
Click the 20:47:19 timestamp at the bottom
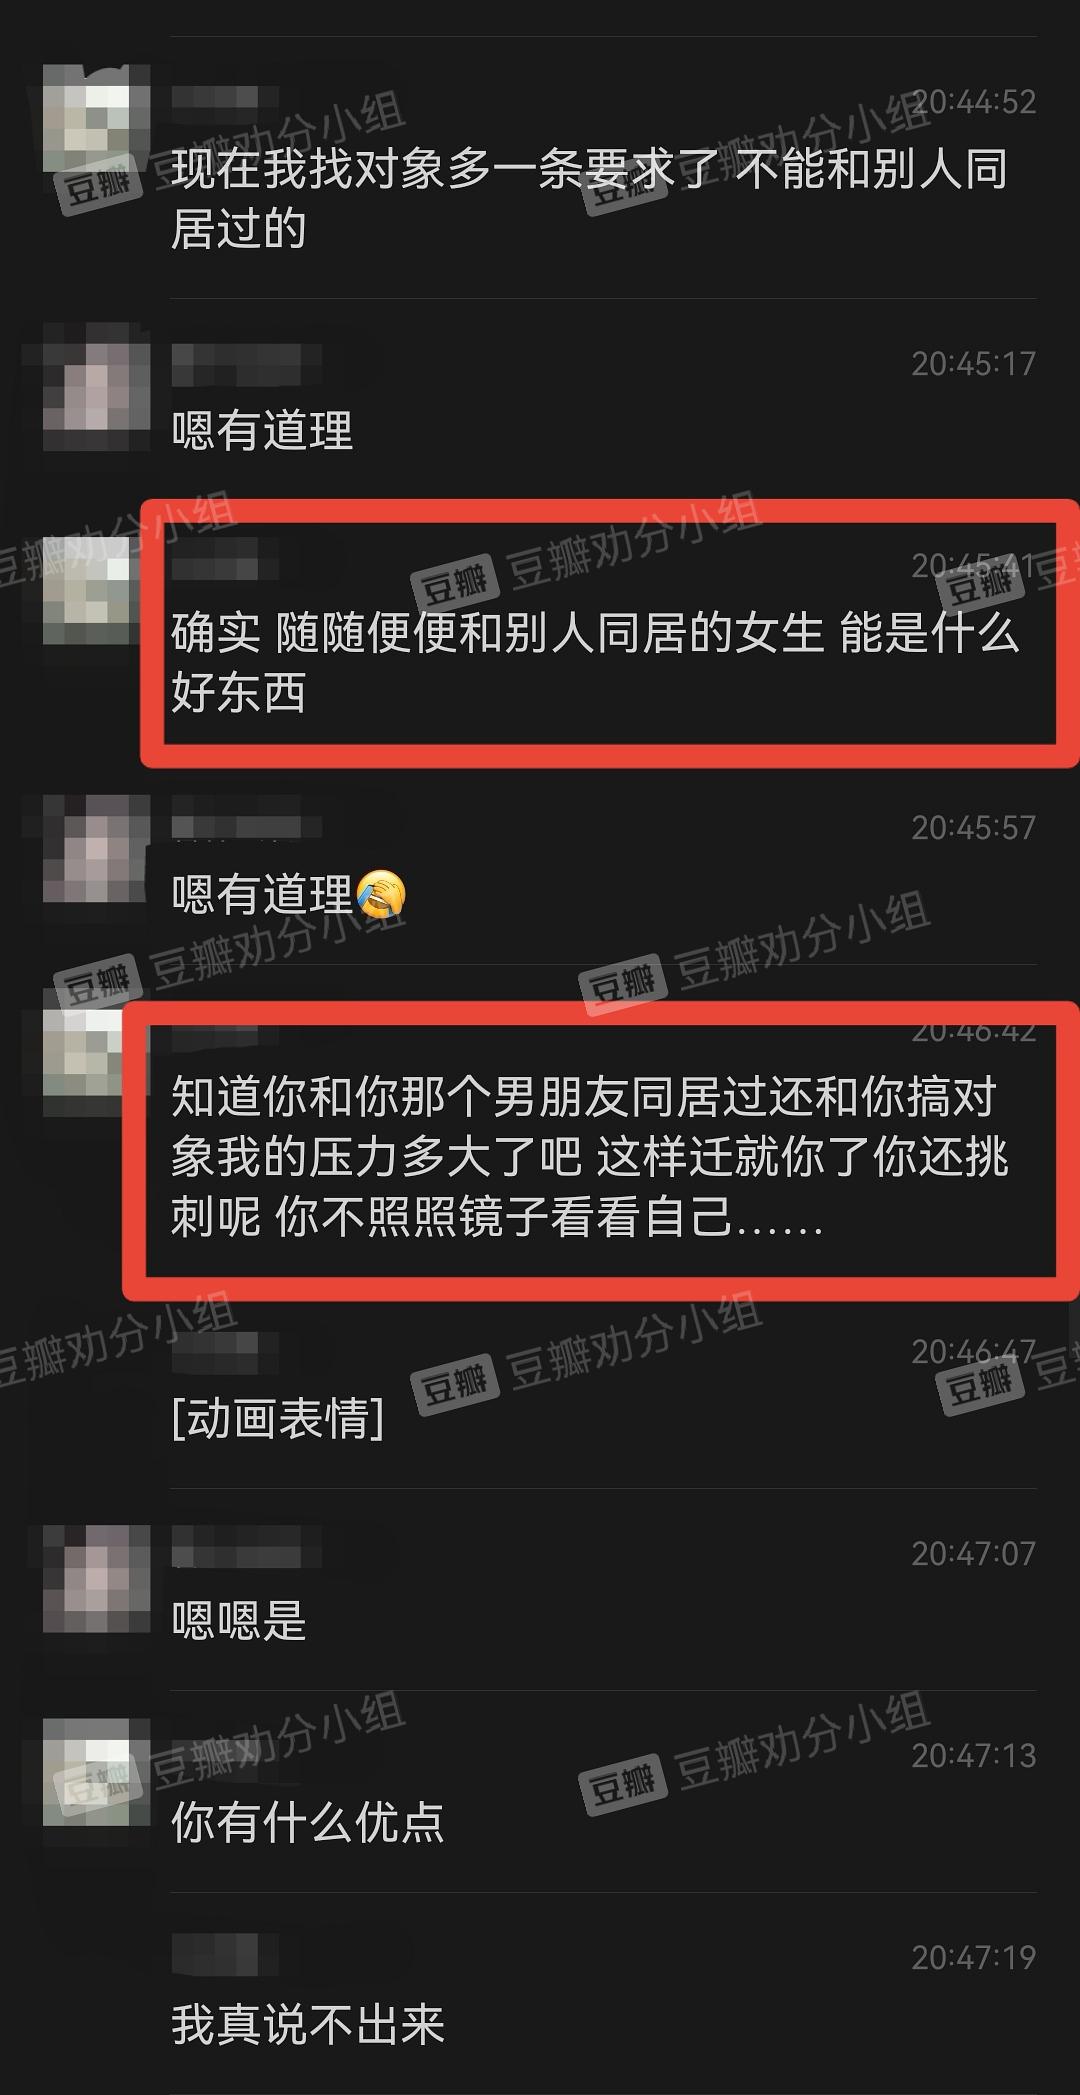[x=973, y=1957]
